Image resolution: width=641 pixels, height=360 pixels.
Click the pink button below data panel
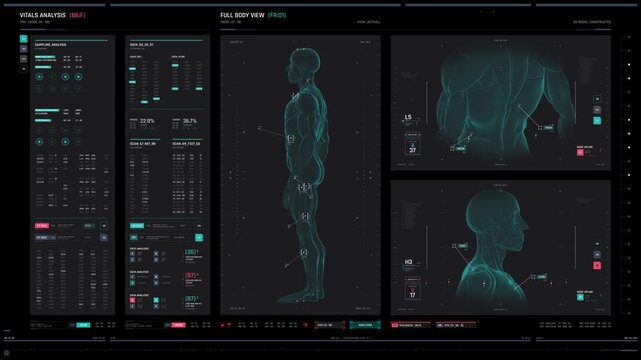pos(178,325)
